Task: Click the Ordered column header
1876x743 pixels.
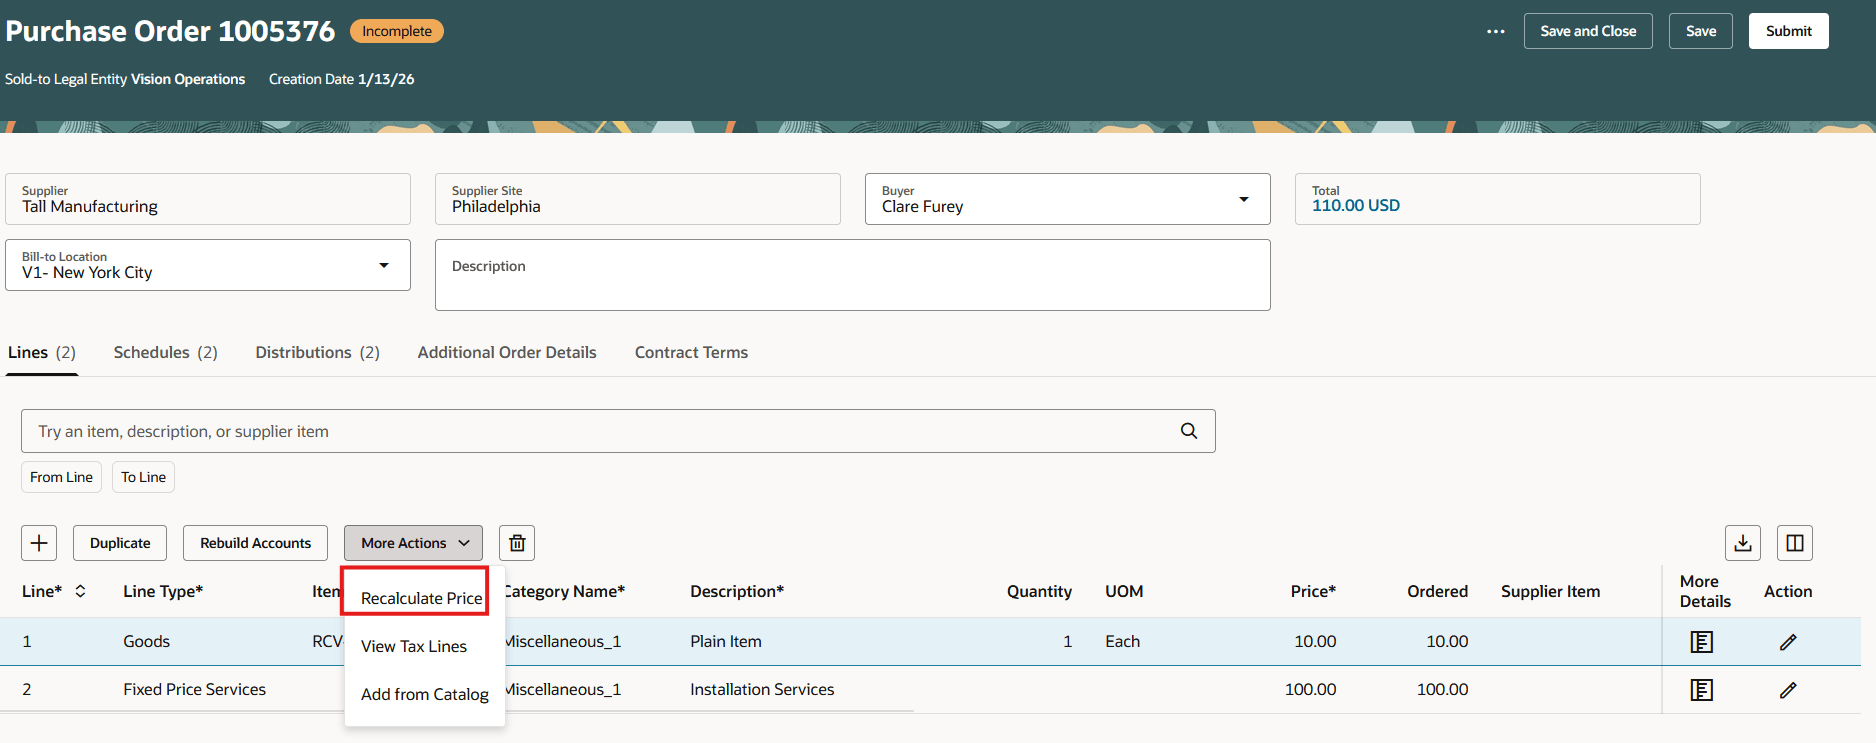Action: coord(1437,591)
